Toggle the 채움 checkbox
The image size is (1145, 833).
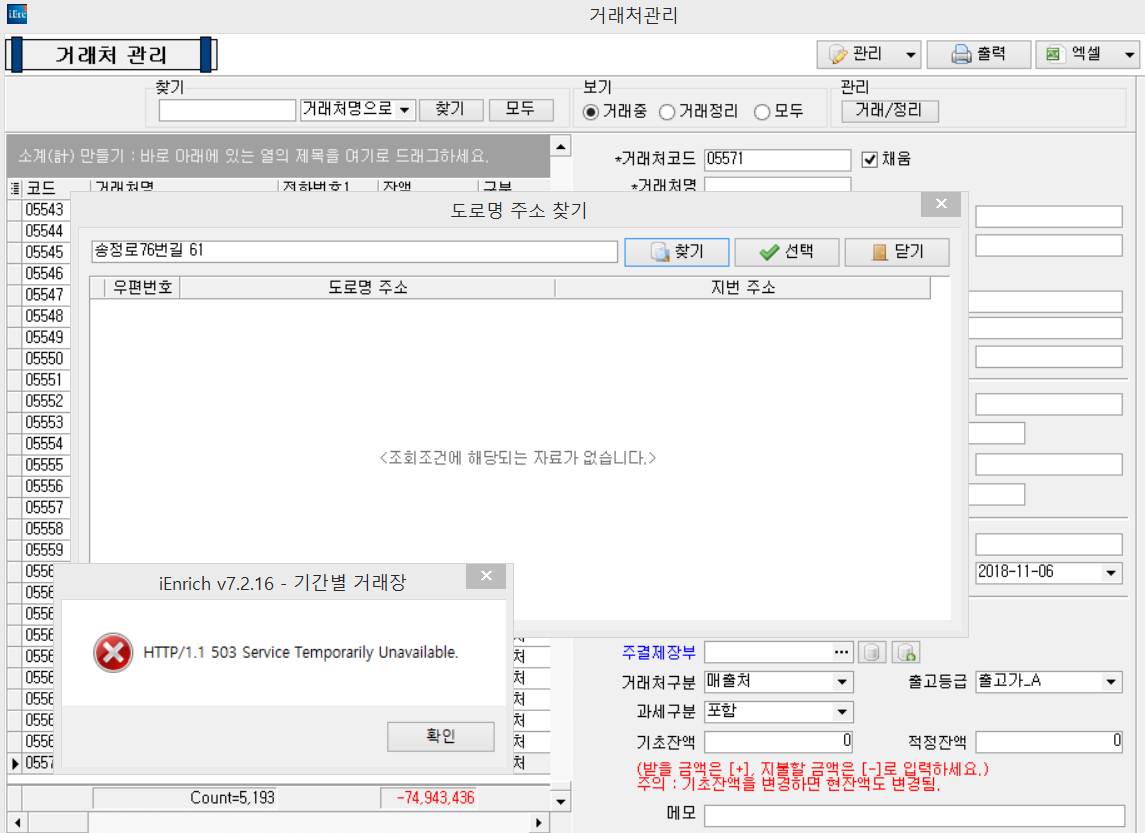[x=869, y=159]
